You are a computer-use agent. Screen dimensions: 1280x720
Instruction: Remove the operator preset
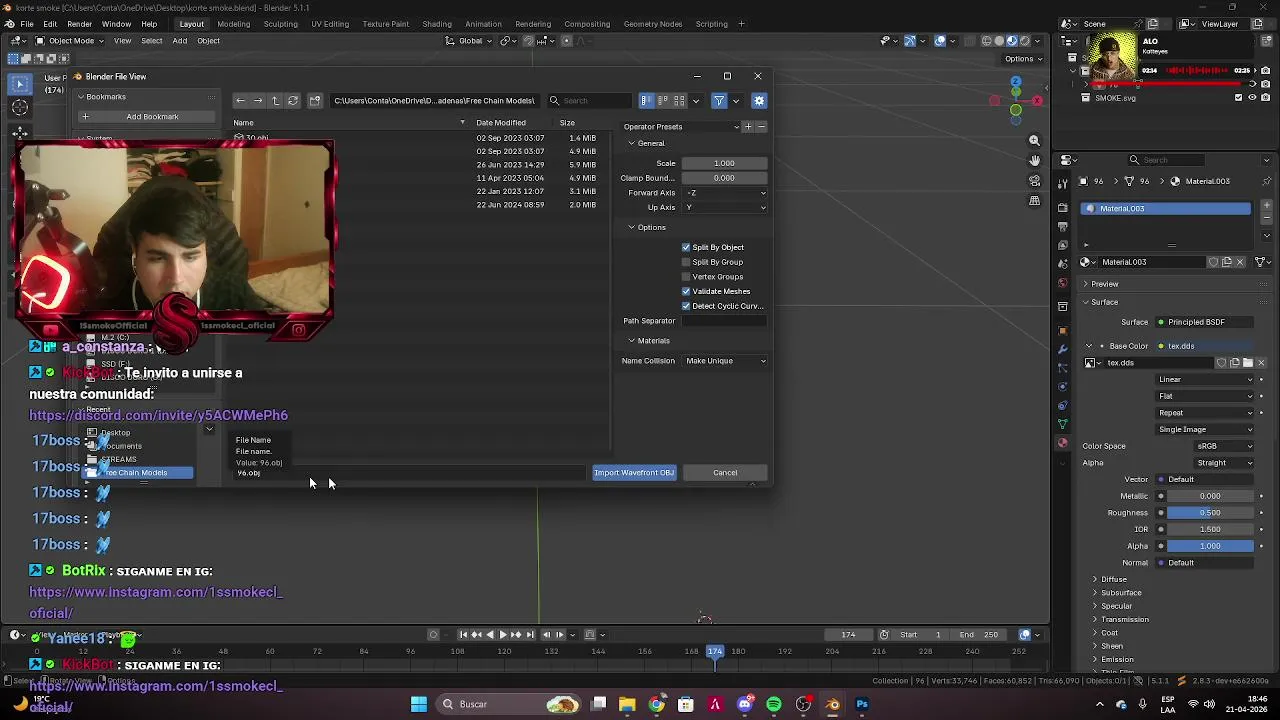(761, 127)
